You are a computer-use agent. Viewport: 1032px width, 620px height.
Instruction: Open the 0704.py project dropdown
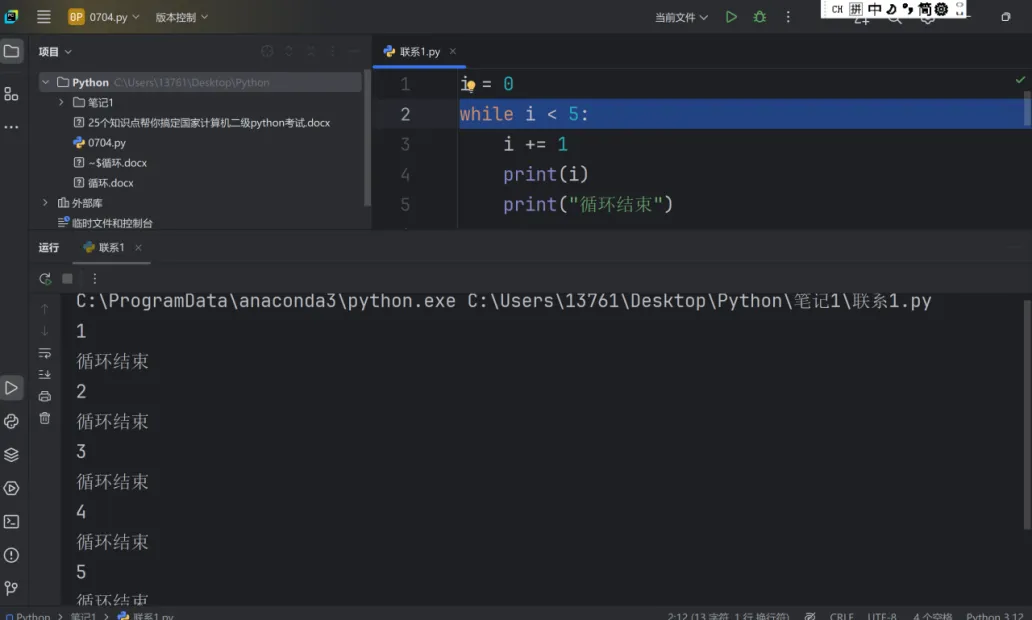coord(104,17)
